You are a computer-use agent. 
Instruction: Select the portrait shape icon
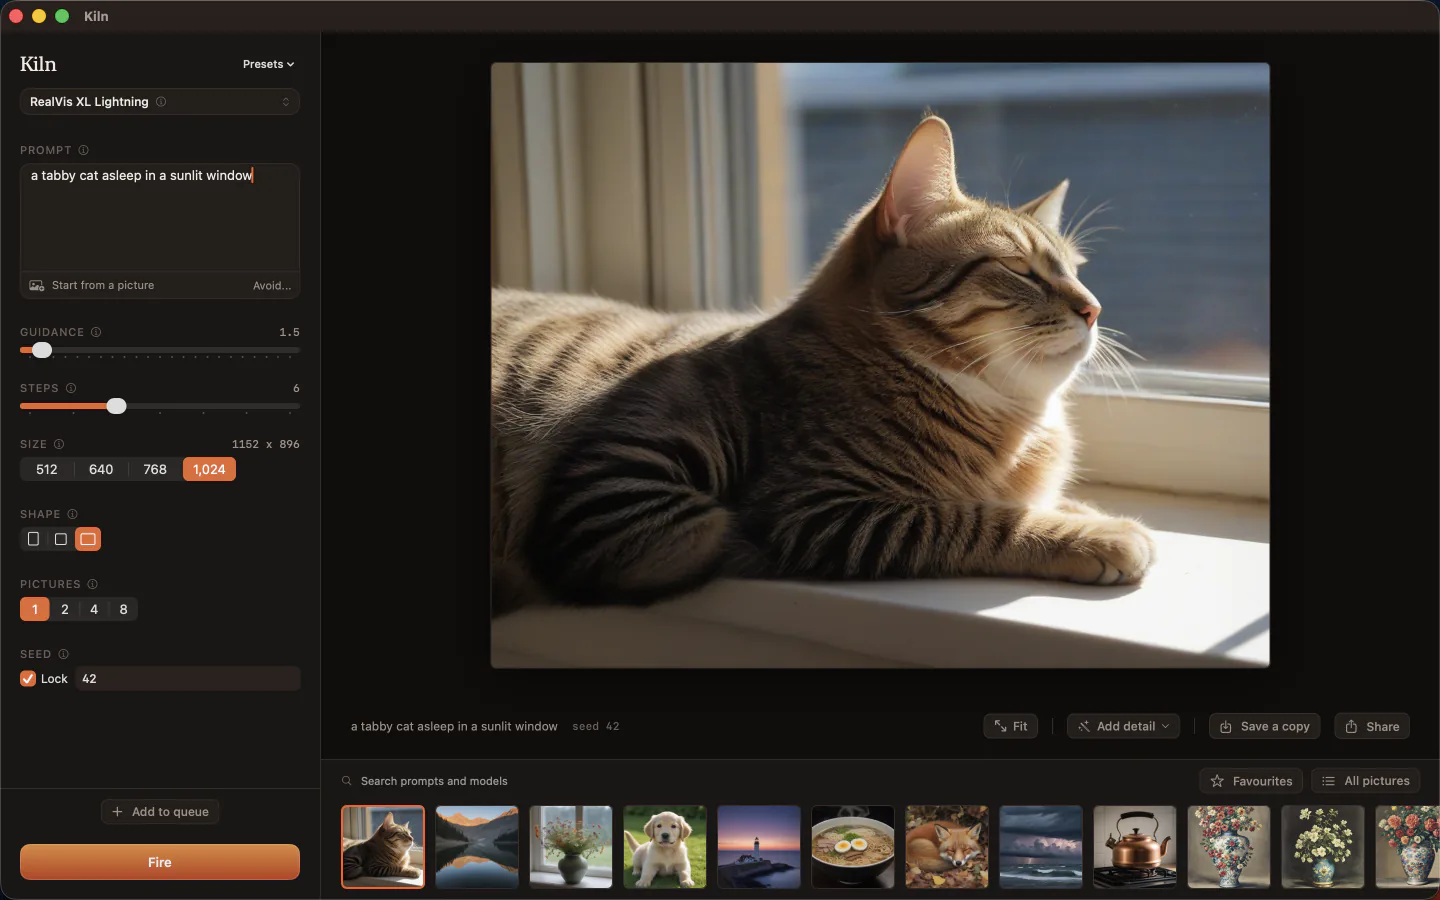(x=34, y=539)
